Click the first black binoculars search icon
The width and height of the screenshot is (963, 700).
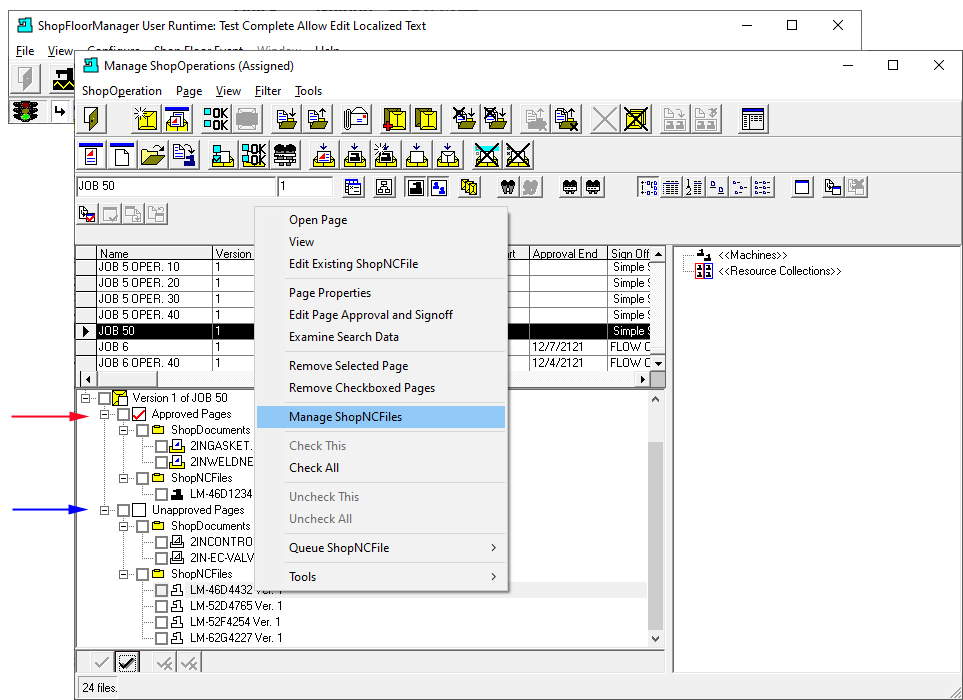[508, 187]
